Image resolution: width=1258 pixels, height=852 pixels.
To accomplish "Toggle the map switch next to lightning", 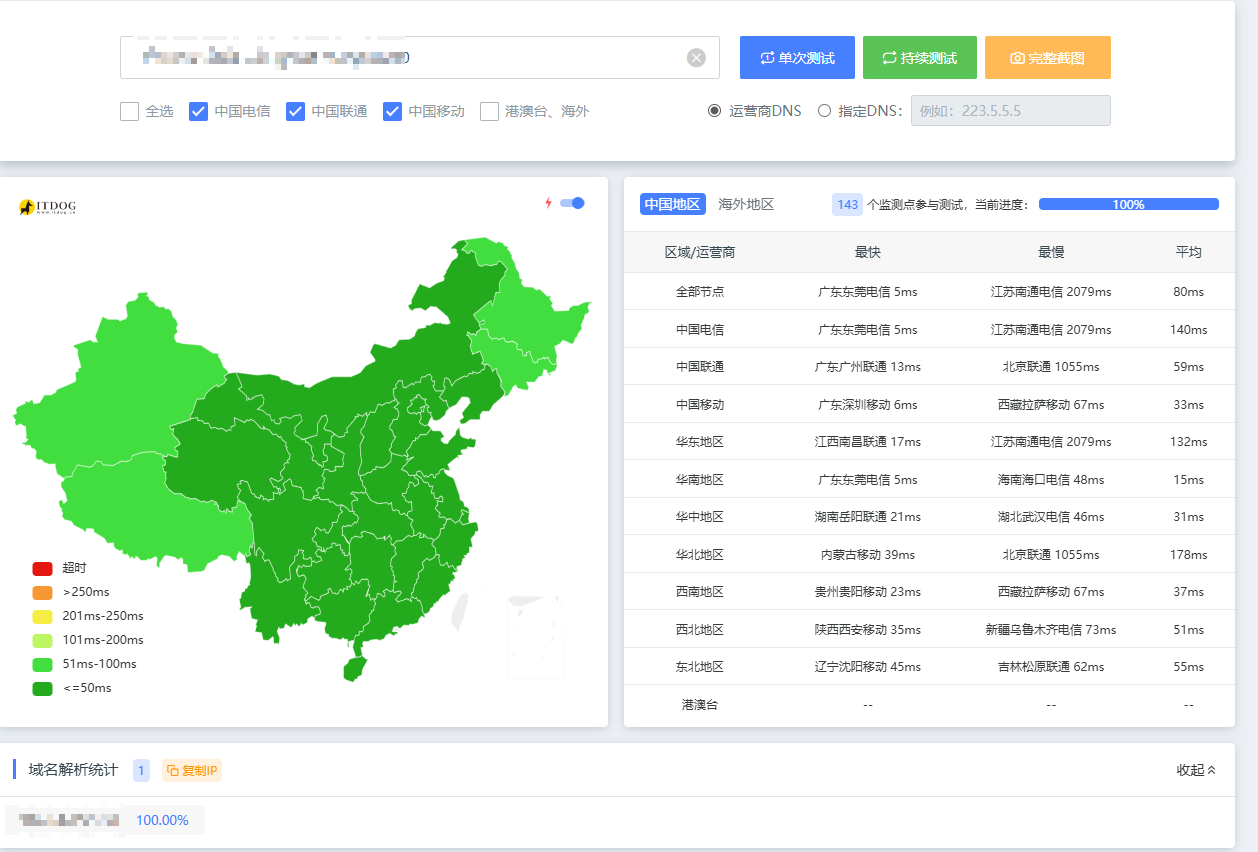I will pos(572,203).
